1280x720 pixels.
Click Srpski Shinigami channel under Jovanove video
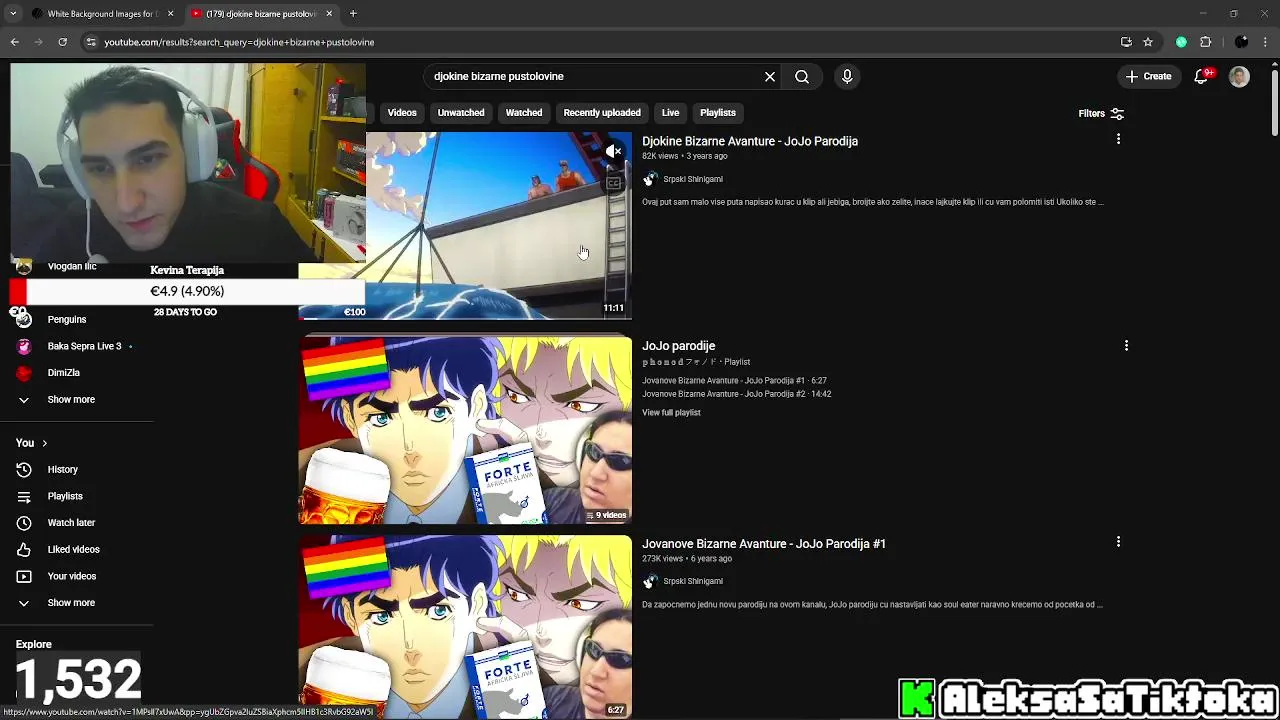coord(692,581)
